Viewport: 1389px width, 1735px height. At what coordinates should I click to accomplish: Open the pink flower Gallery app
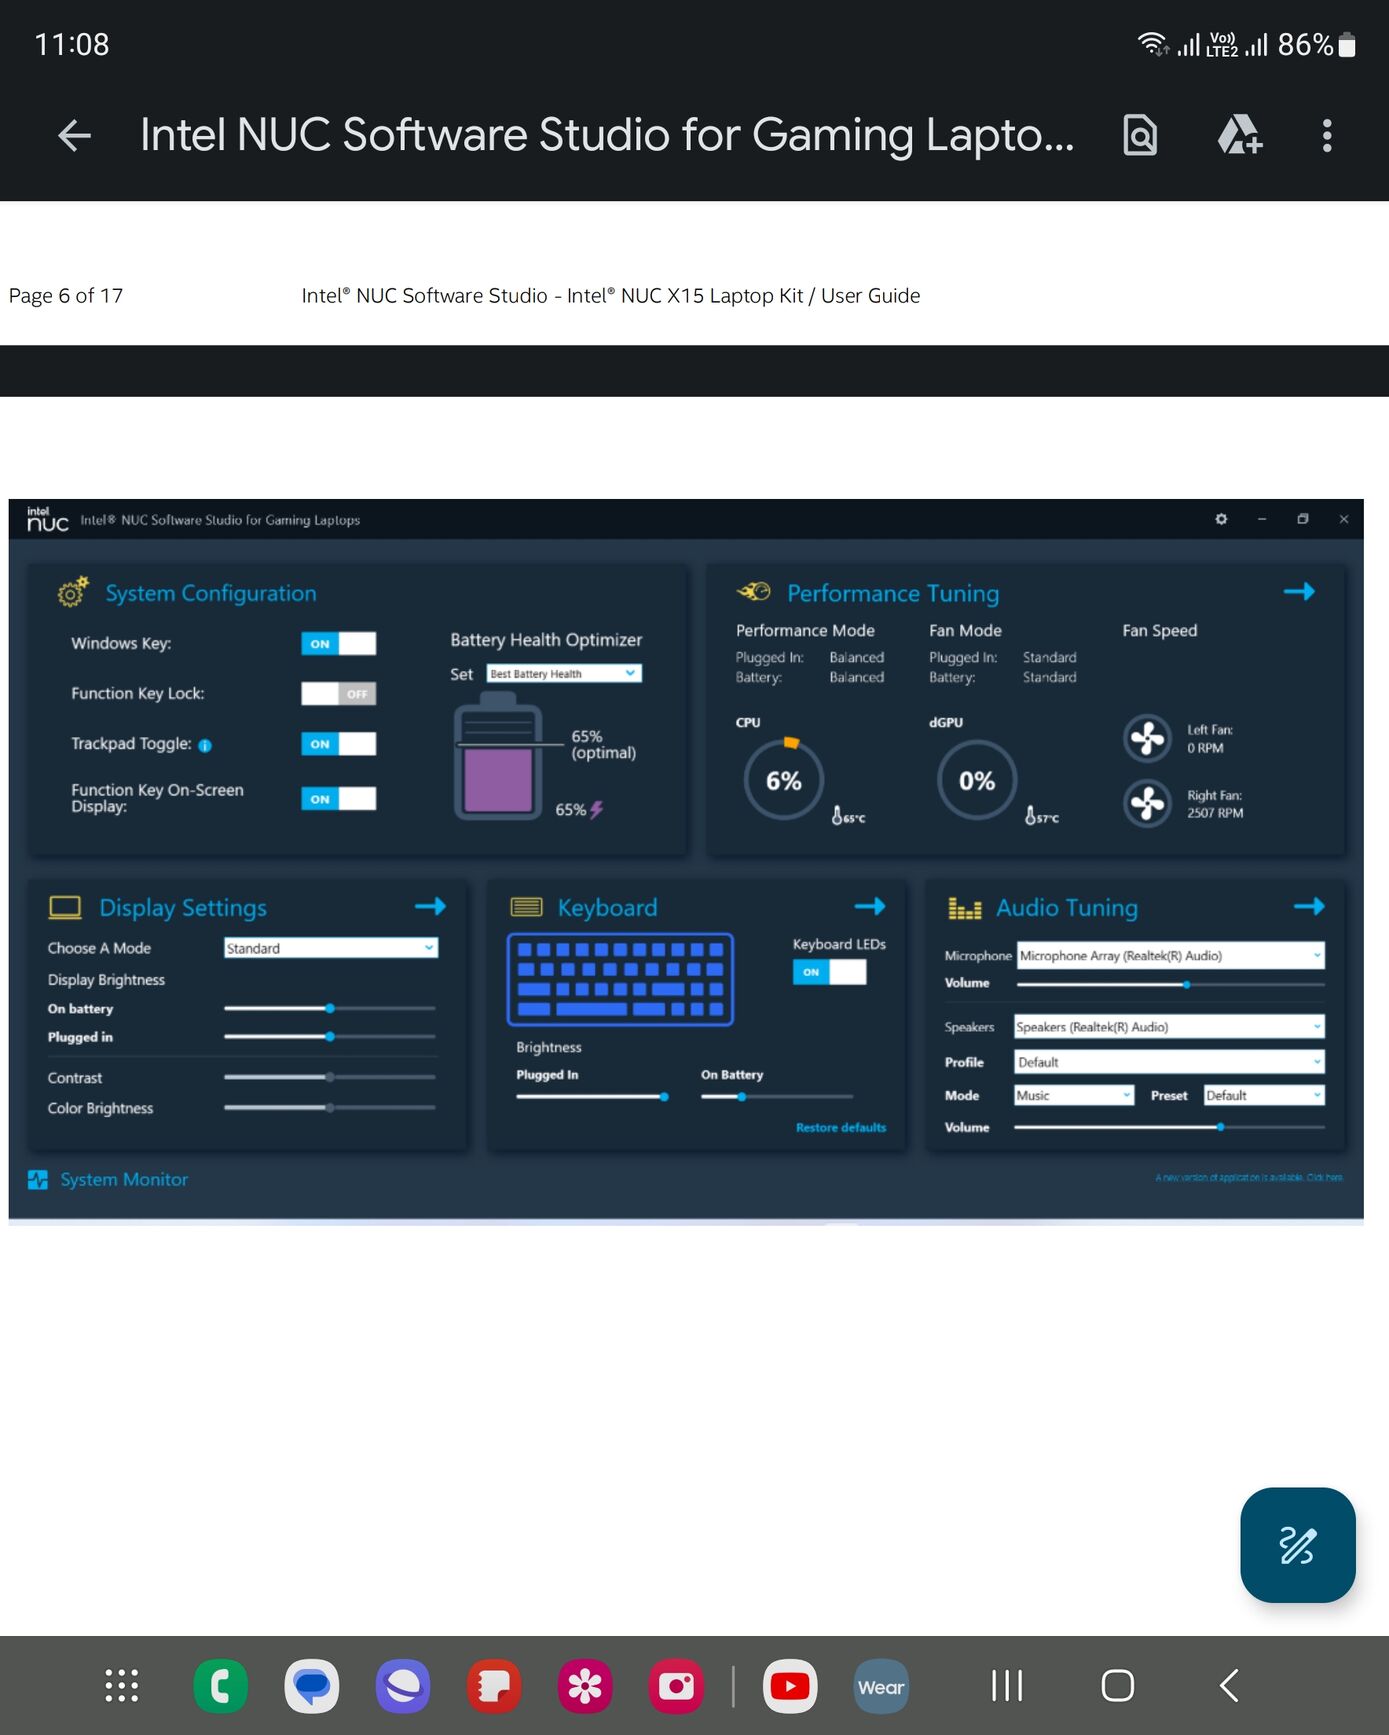coord(585,1686)
